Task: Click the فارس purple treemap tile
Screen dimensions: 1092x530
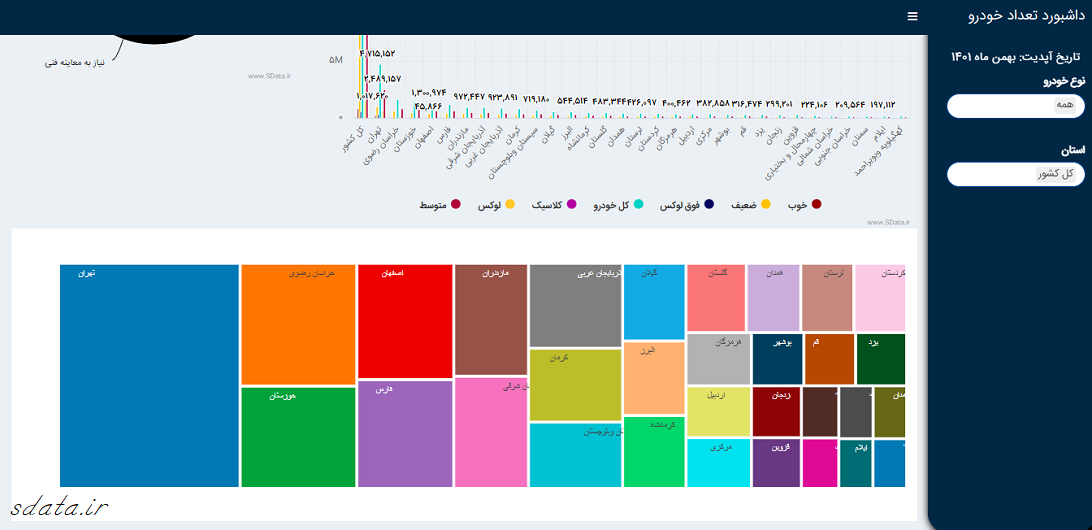Action: point(405,434)
